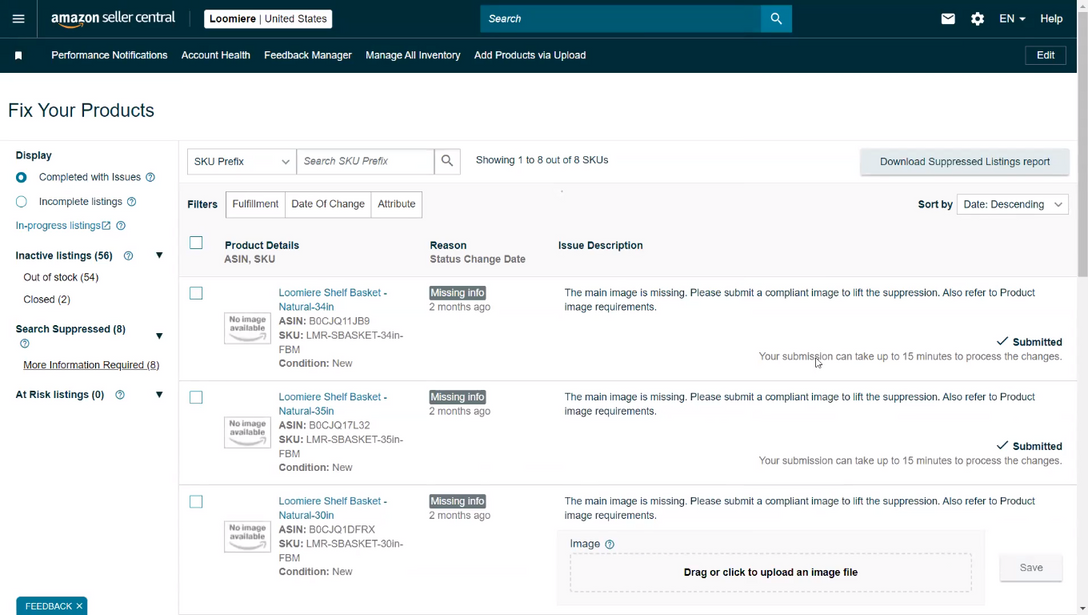Collapse the Inactive listings section arrow
Screen dimensions: 1088x615
(159, 255)
